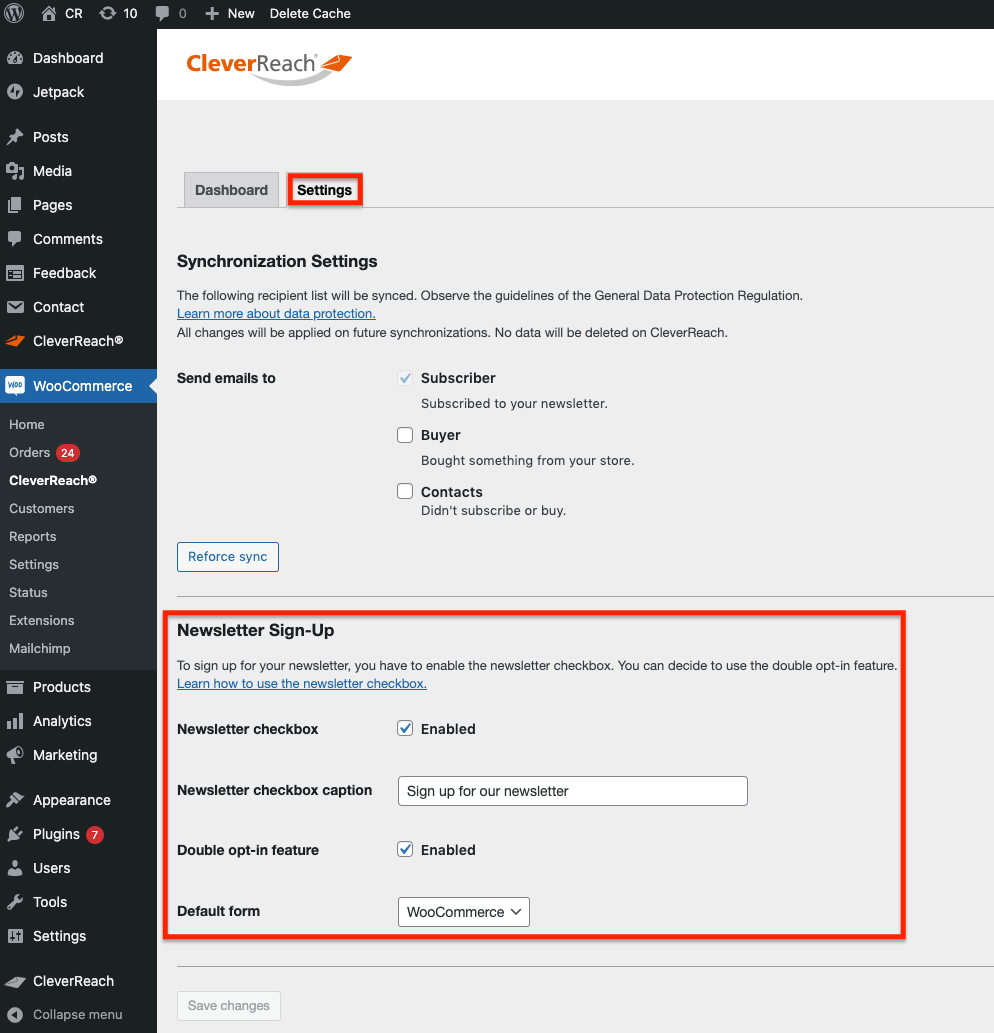994x1033 pixels.
Task: Enable the Buyer checkbox
Action: click(405, 435)
